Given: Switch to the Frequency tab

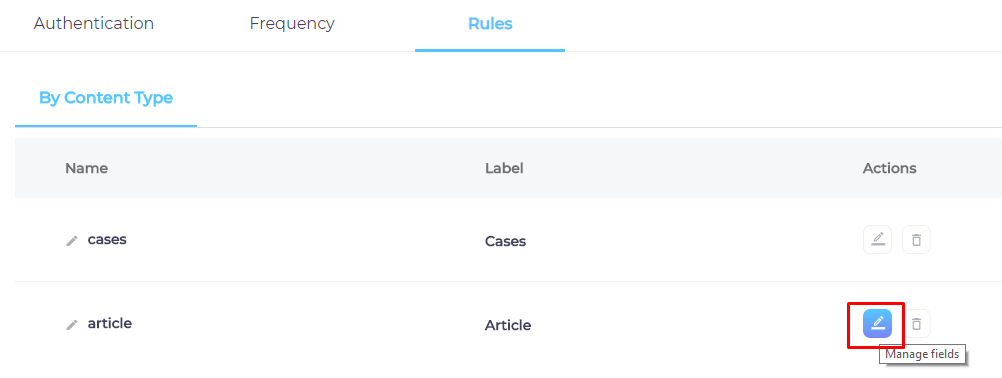Looking at the screenshot, I should pyautogui.click(x=292, y=24).
